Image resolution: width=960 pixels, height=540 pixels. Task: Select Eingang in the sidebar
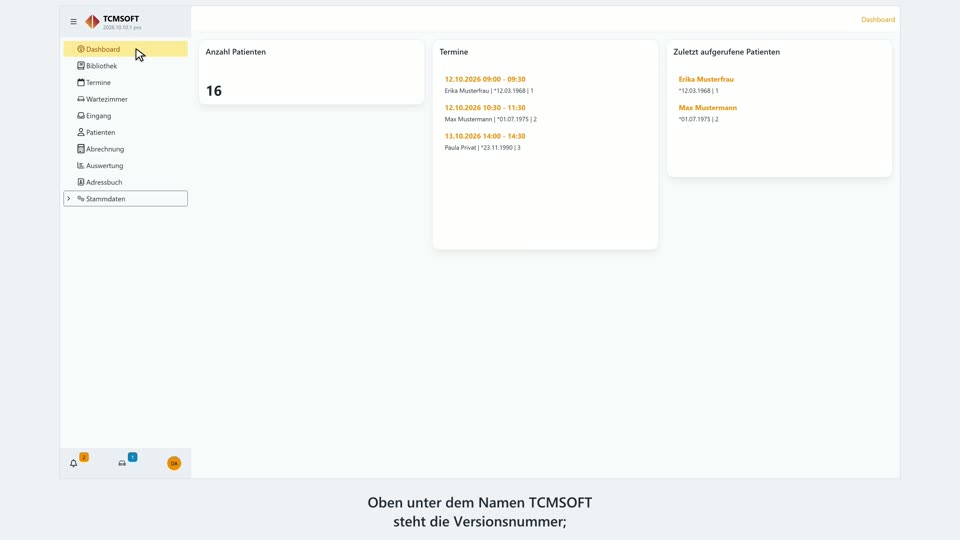(x=99, y=115)
